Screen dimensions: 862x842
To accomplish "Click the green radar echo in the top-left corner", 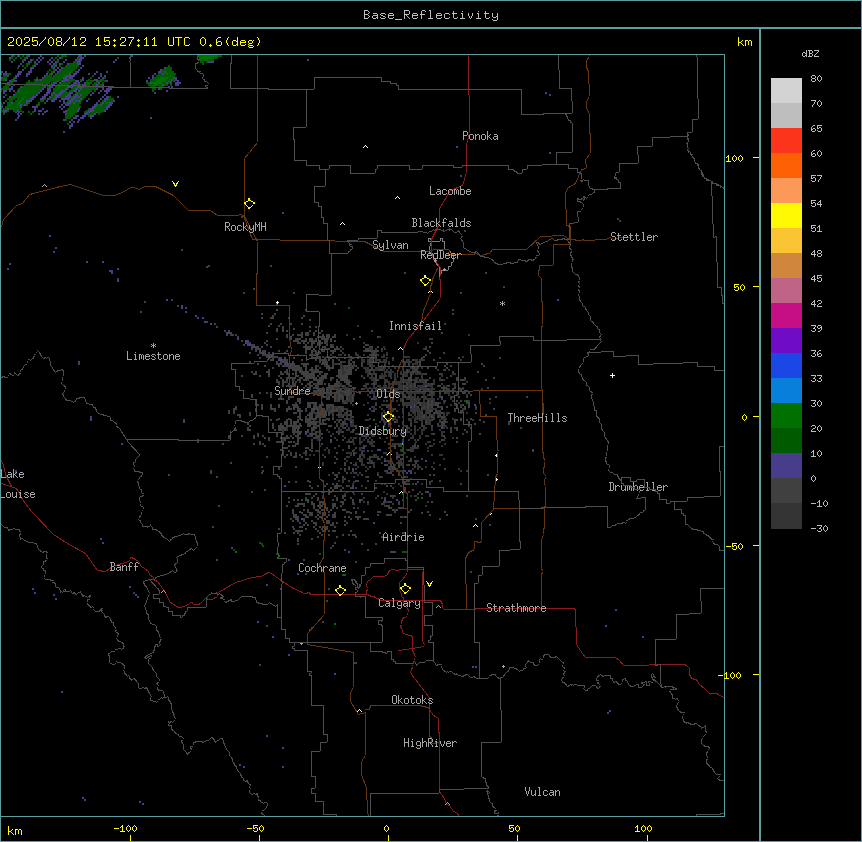I will tap(55, 91).
